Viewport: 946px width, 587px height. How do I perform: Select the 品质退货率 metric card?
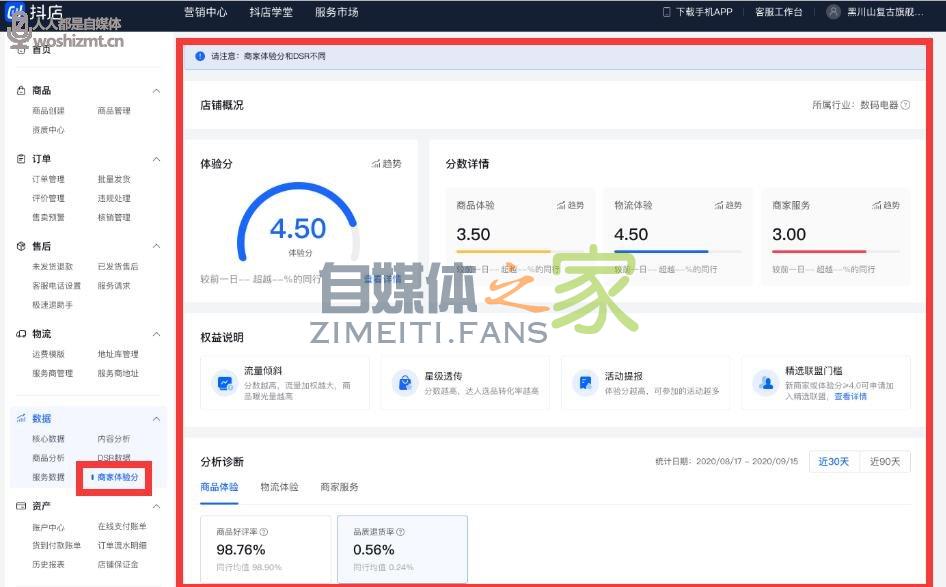(402, 549)
